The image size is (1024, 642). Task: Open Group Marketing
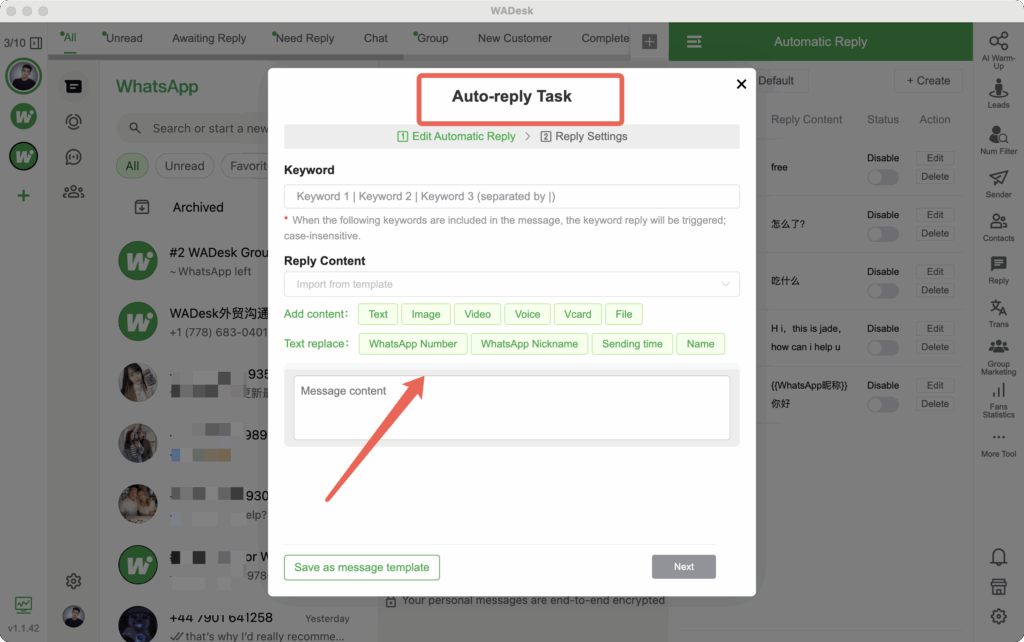click(x=997, y=356)
